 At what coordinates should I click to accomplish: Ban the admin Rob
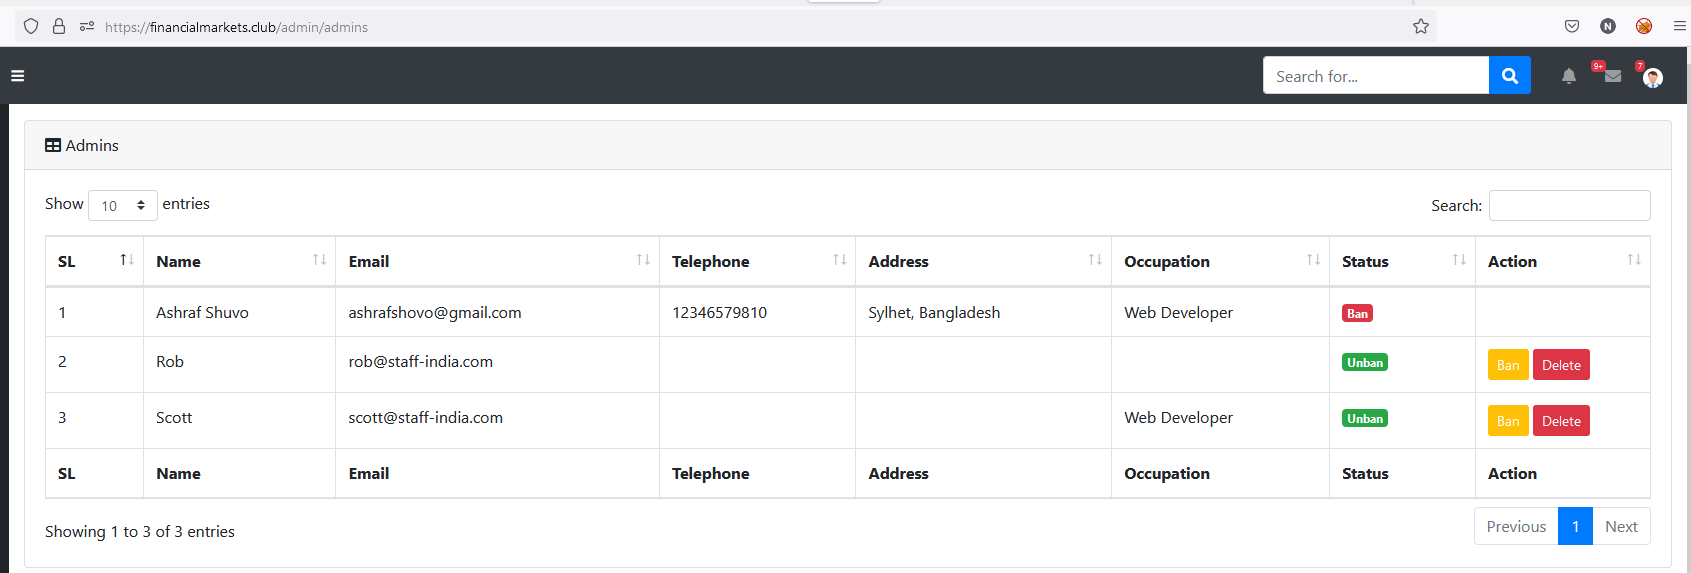point(1507,365)
